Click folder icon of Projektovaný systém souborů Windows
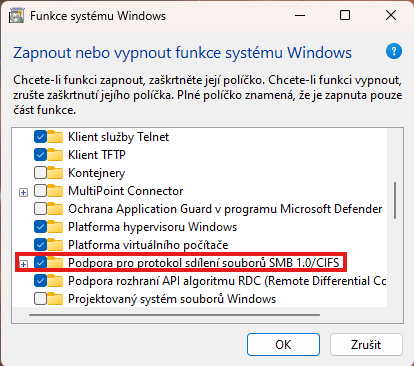The width and height of the screenshot is (414, 366). click(x=55, y=299)
